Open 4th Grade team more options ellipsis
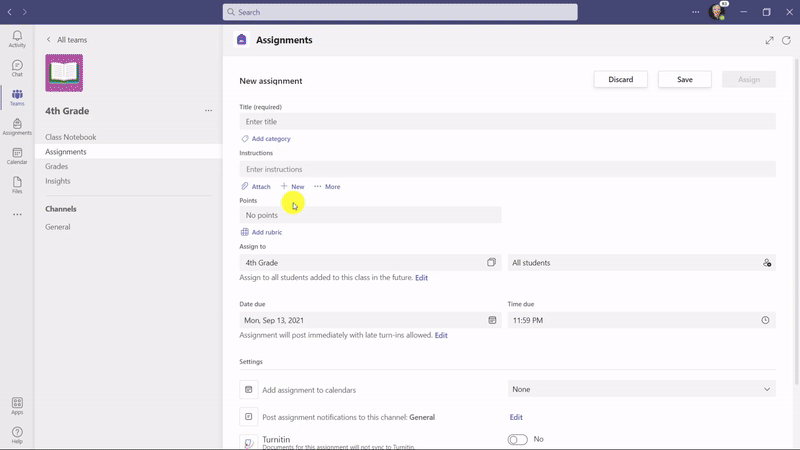The image size is (800, 450). [x=208, y=111]
